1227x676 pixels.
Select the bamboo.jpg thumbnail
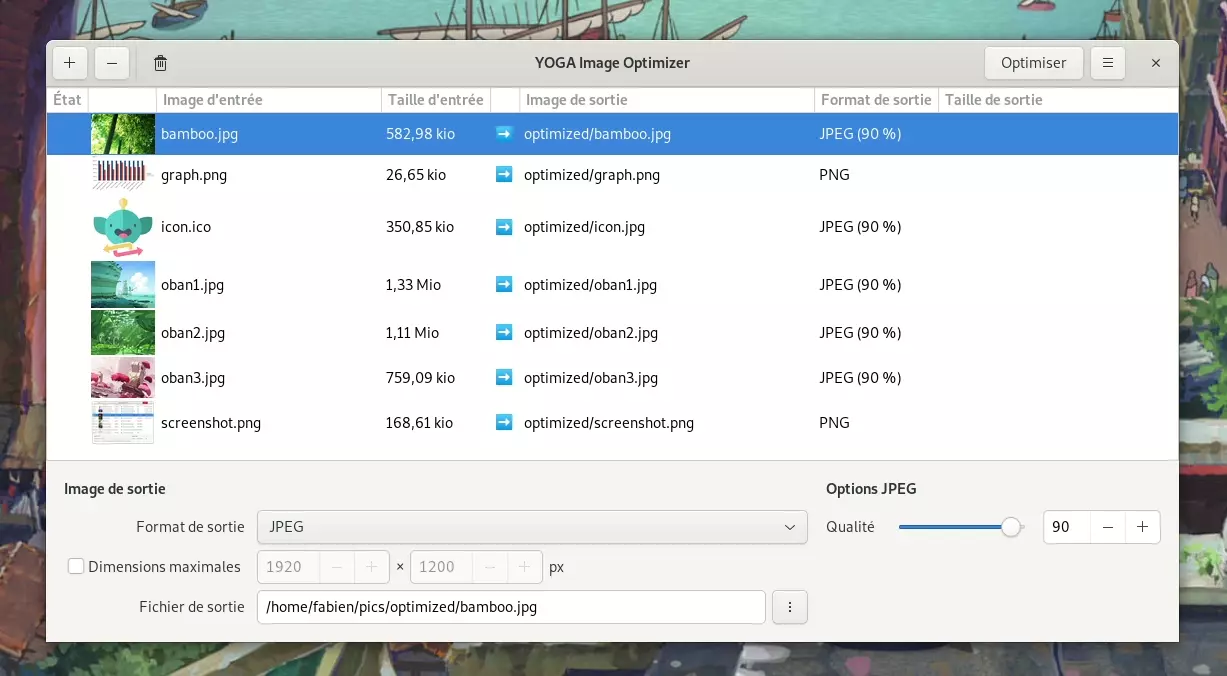[123, 133]
